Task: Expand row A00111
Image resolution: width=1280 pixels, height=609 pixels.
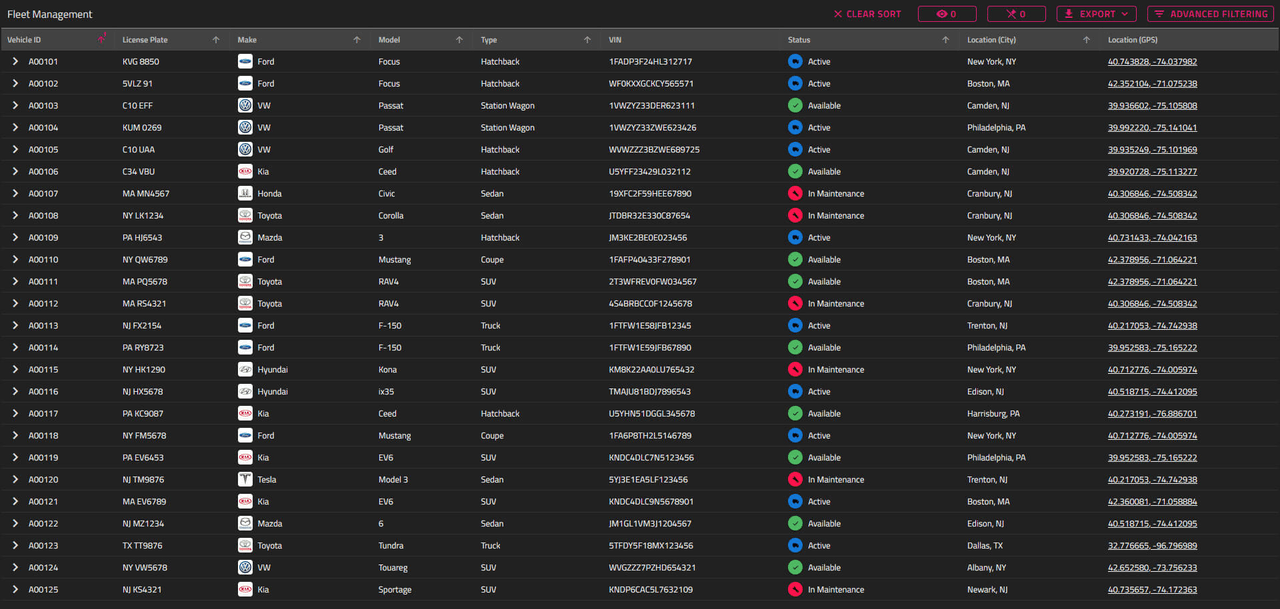Action: (15, 281)
